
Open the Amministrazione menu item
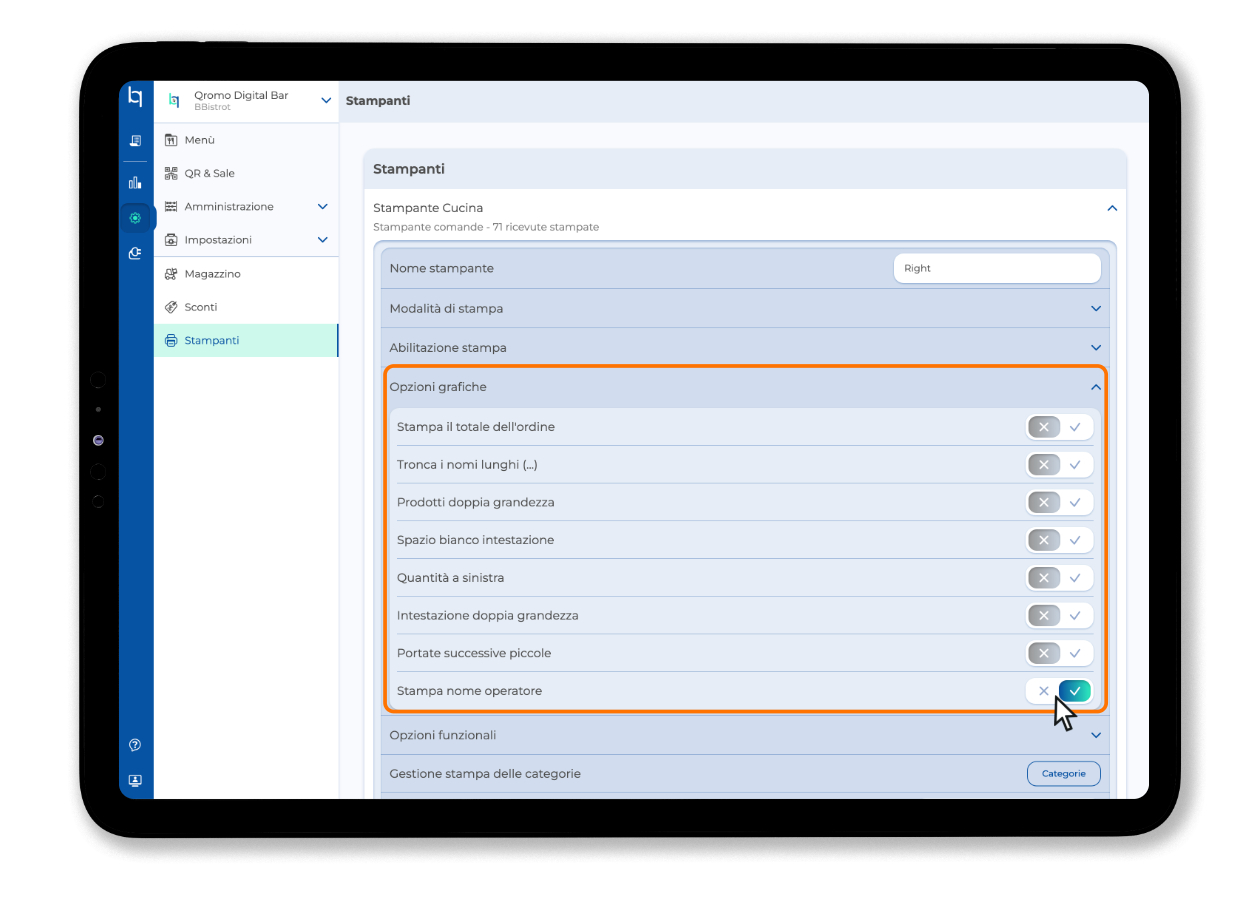246,207
